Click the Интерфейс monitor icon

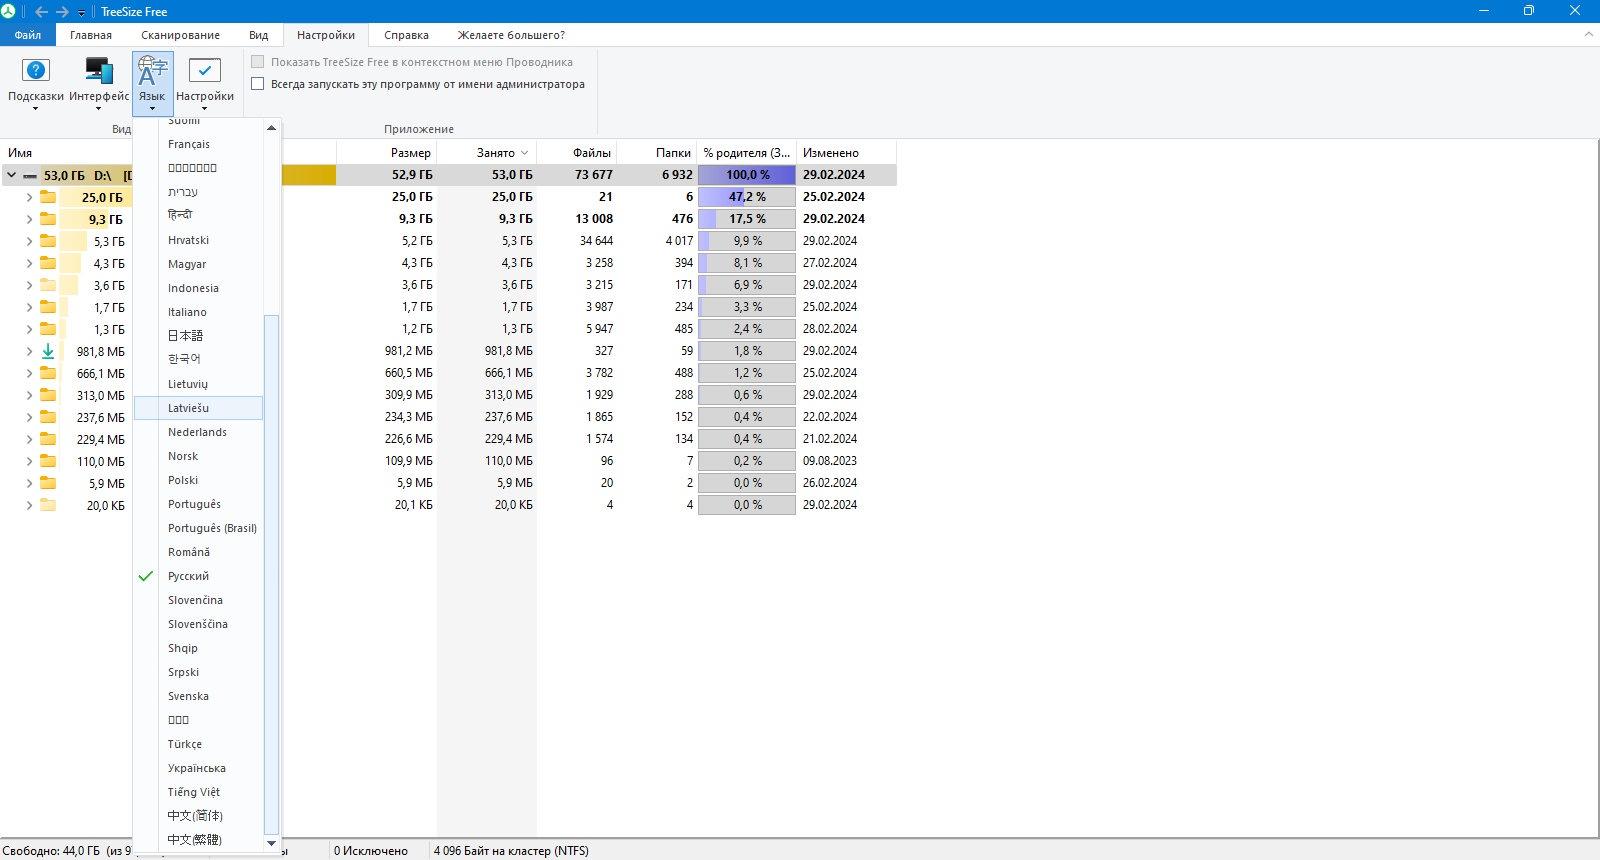point(99,71)
